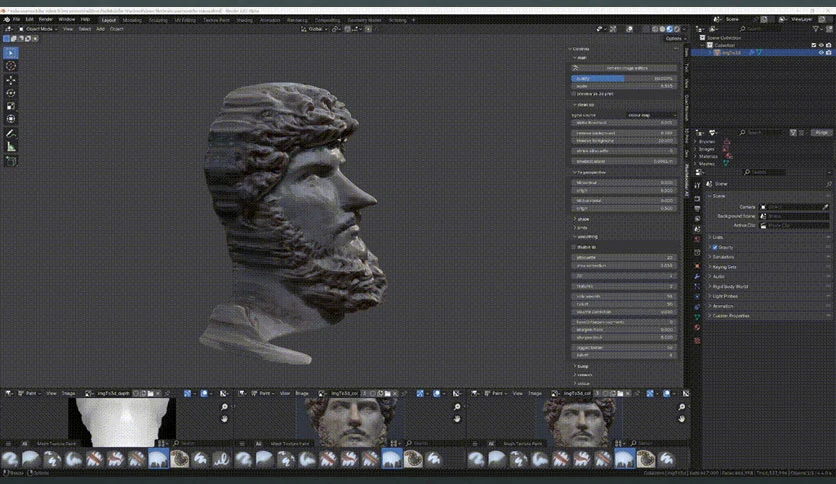The width and height of the screenshot is (836, 484).
Task: Switch to the UV Editing workspace tab
Action: point(185,20)
